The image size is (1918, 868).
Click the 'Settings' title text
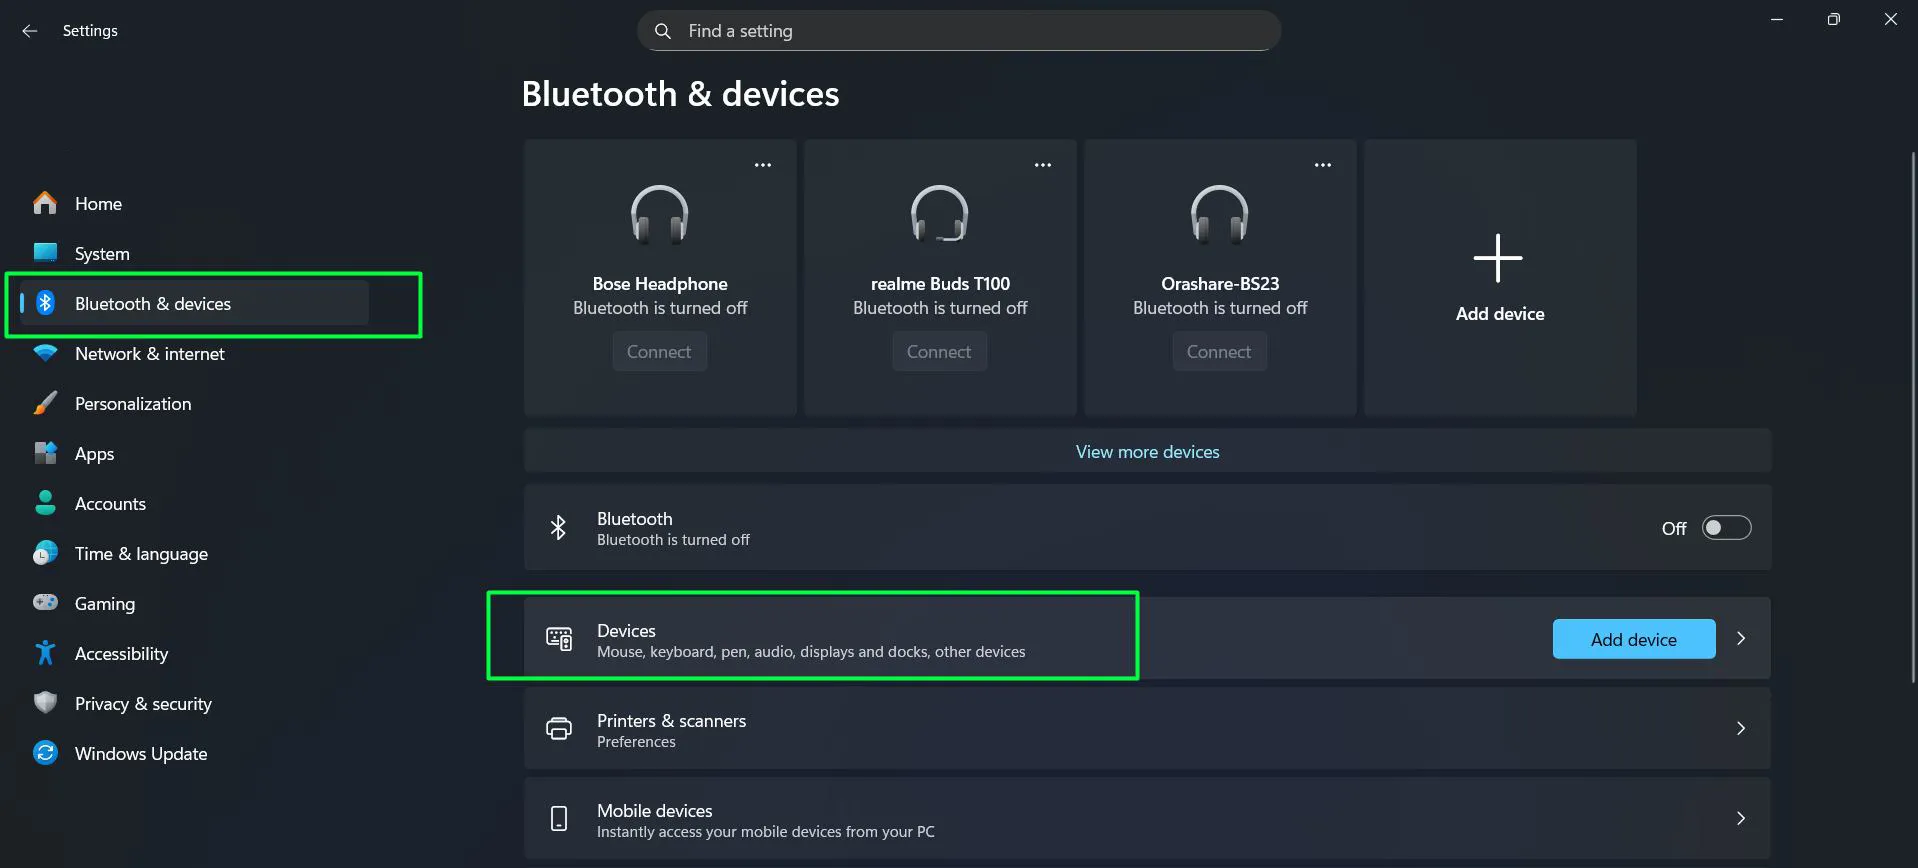pos(90,31)
